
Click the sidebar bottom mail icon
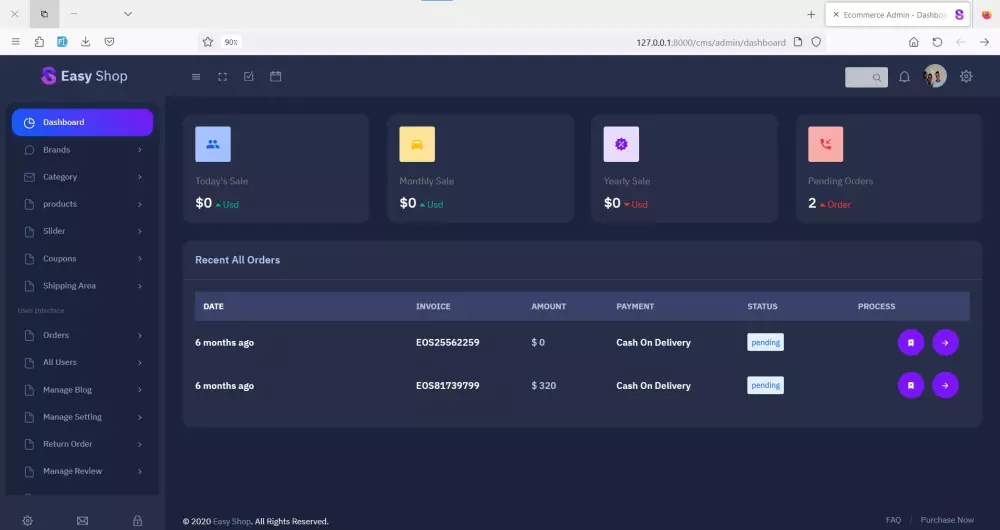(82, 521)
